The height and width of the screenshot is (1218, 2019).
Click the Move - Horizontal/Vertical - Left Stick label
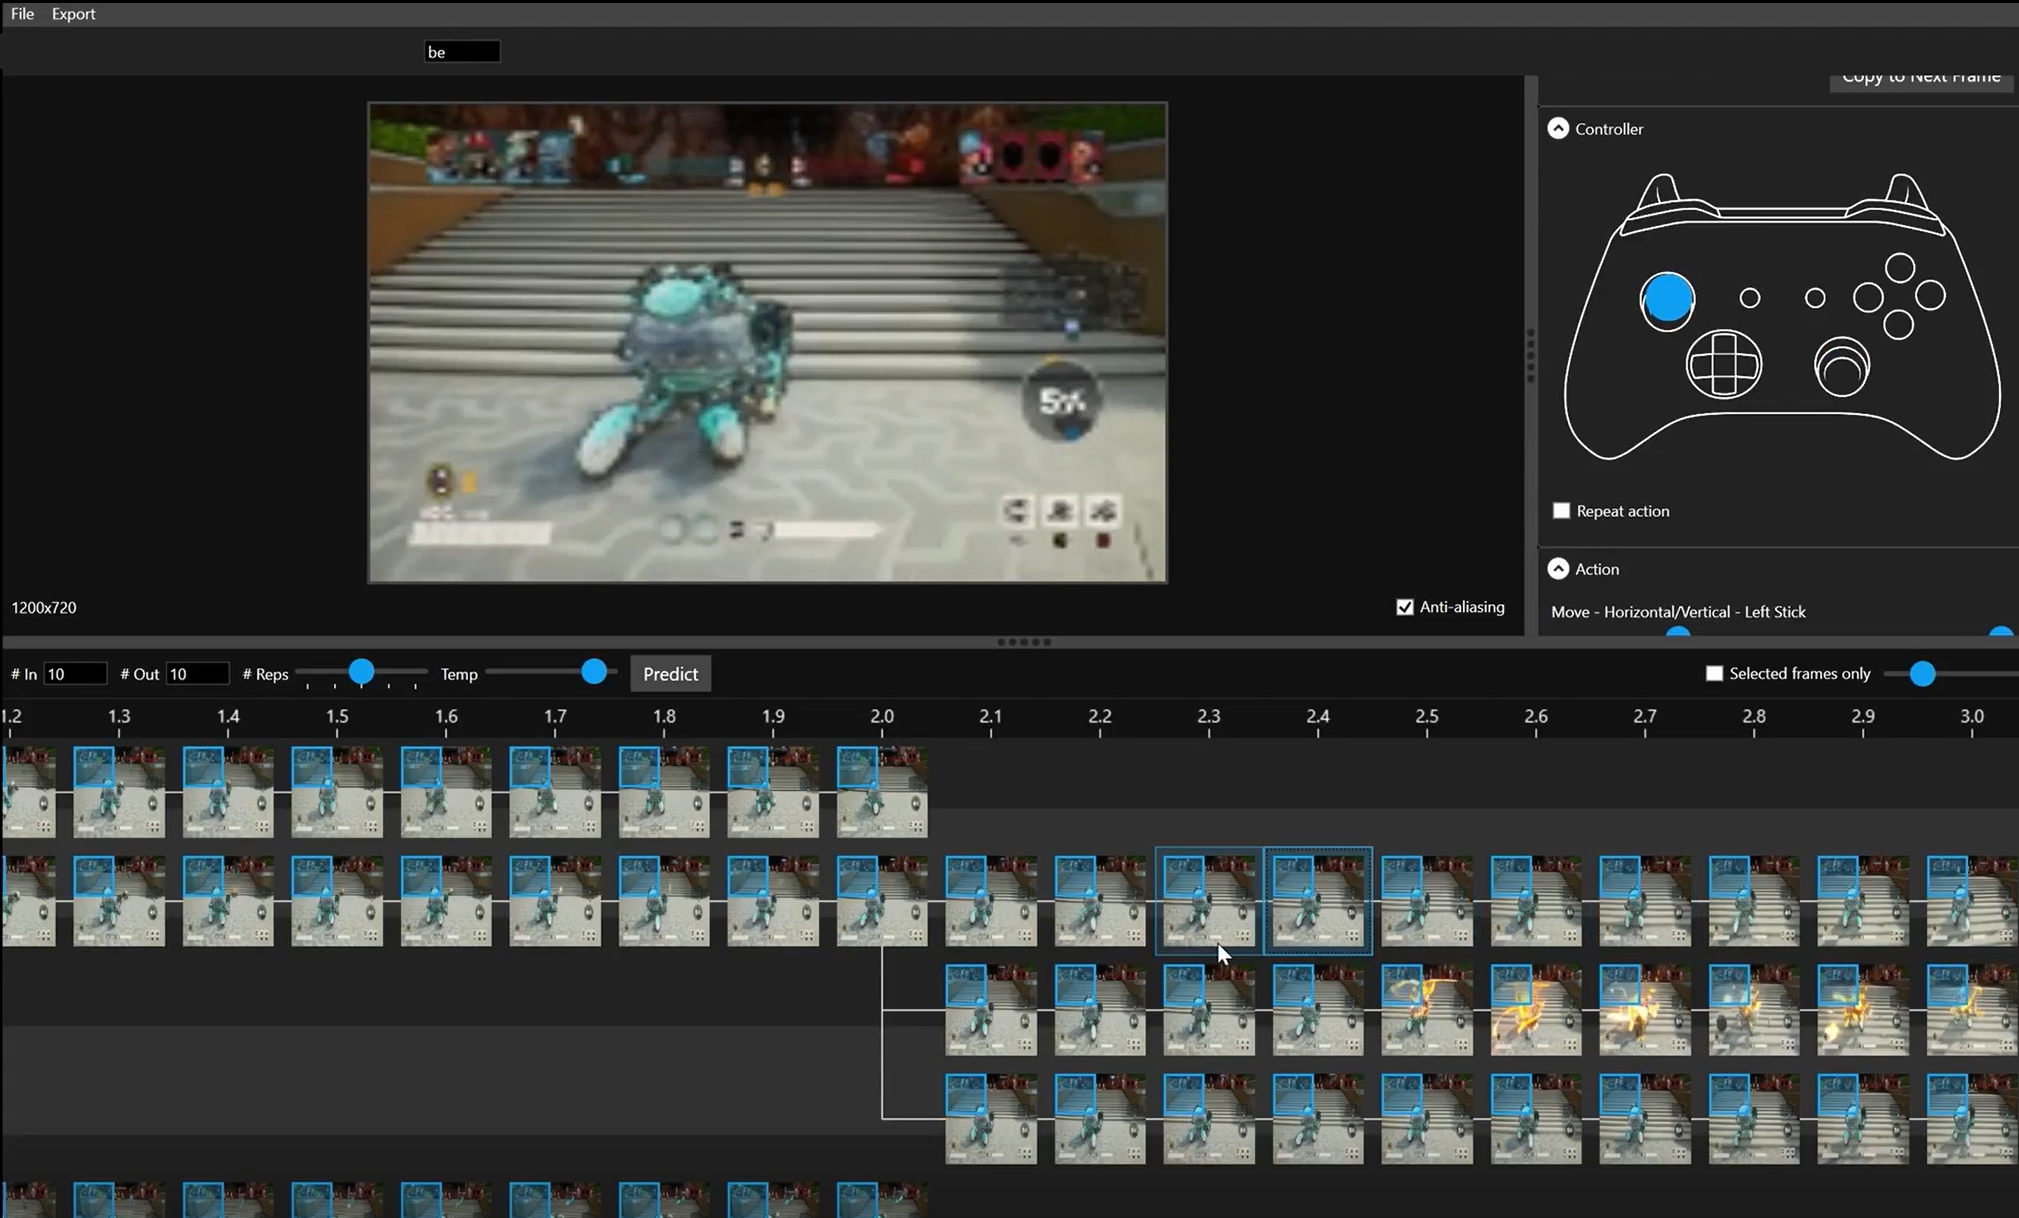point(1678,612)
